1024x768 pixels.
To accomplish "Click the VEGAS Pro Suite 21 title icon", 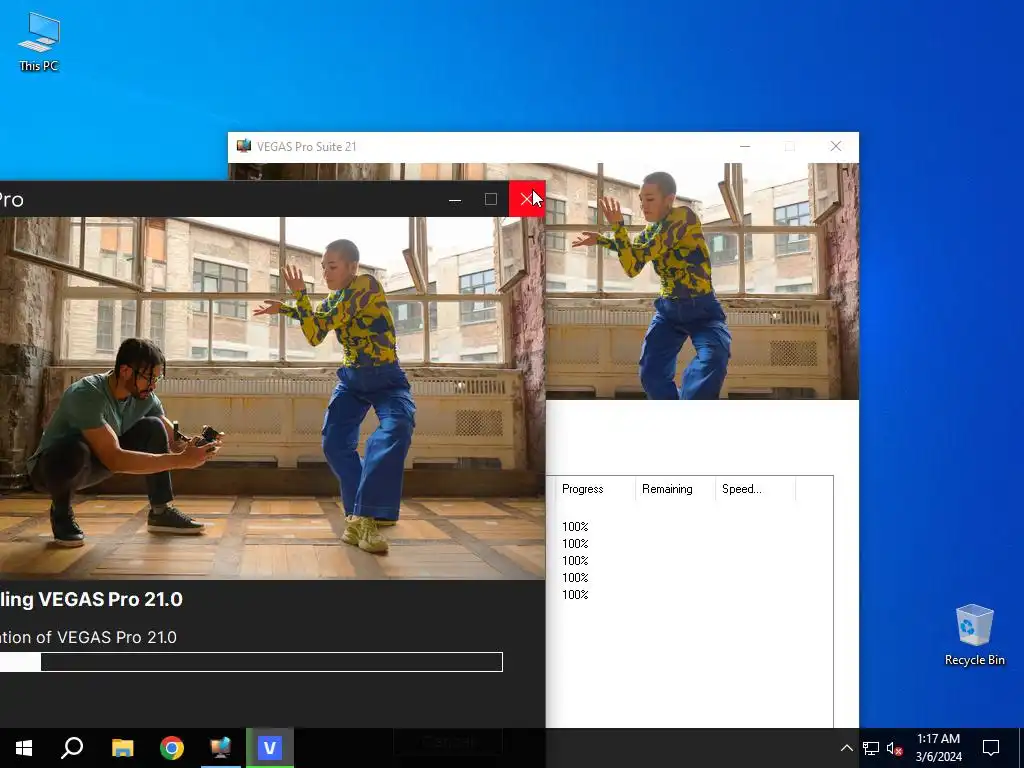I will point(244,146).
